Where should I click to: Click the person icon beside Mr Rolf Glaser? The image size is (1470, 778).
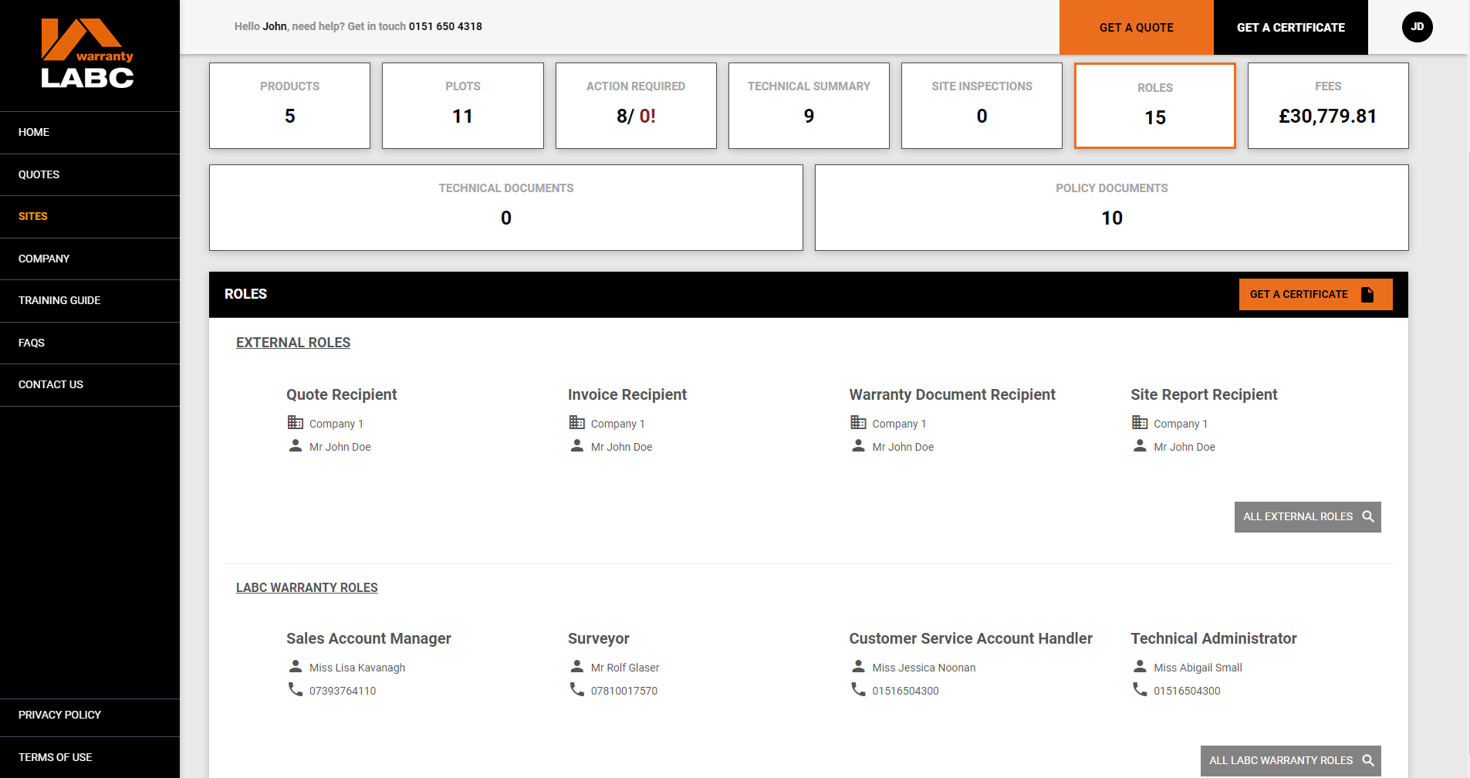pos(577,666)
